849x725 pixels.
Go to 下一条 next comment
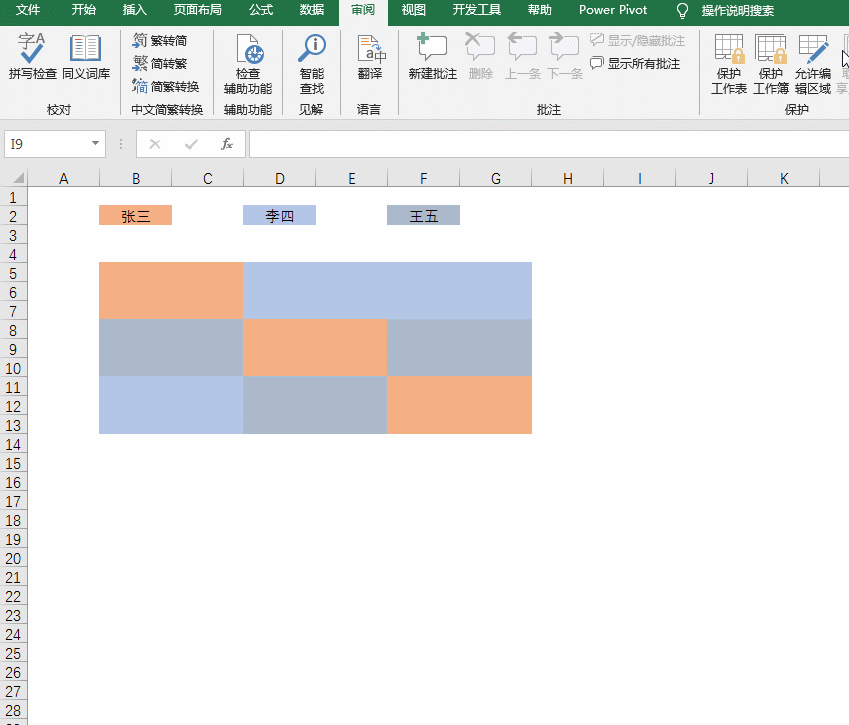coord(565,56)
